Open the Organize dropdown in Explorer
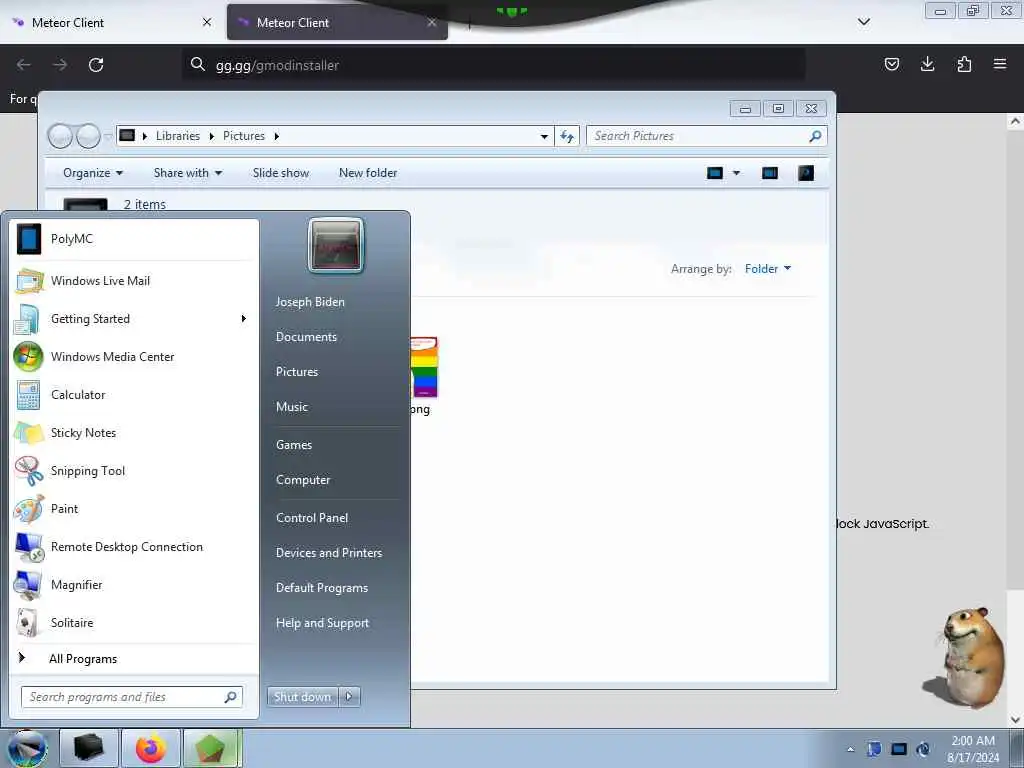Viewport: 1024px width, 768px height. pyautogui.click(x=93, y=173)
